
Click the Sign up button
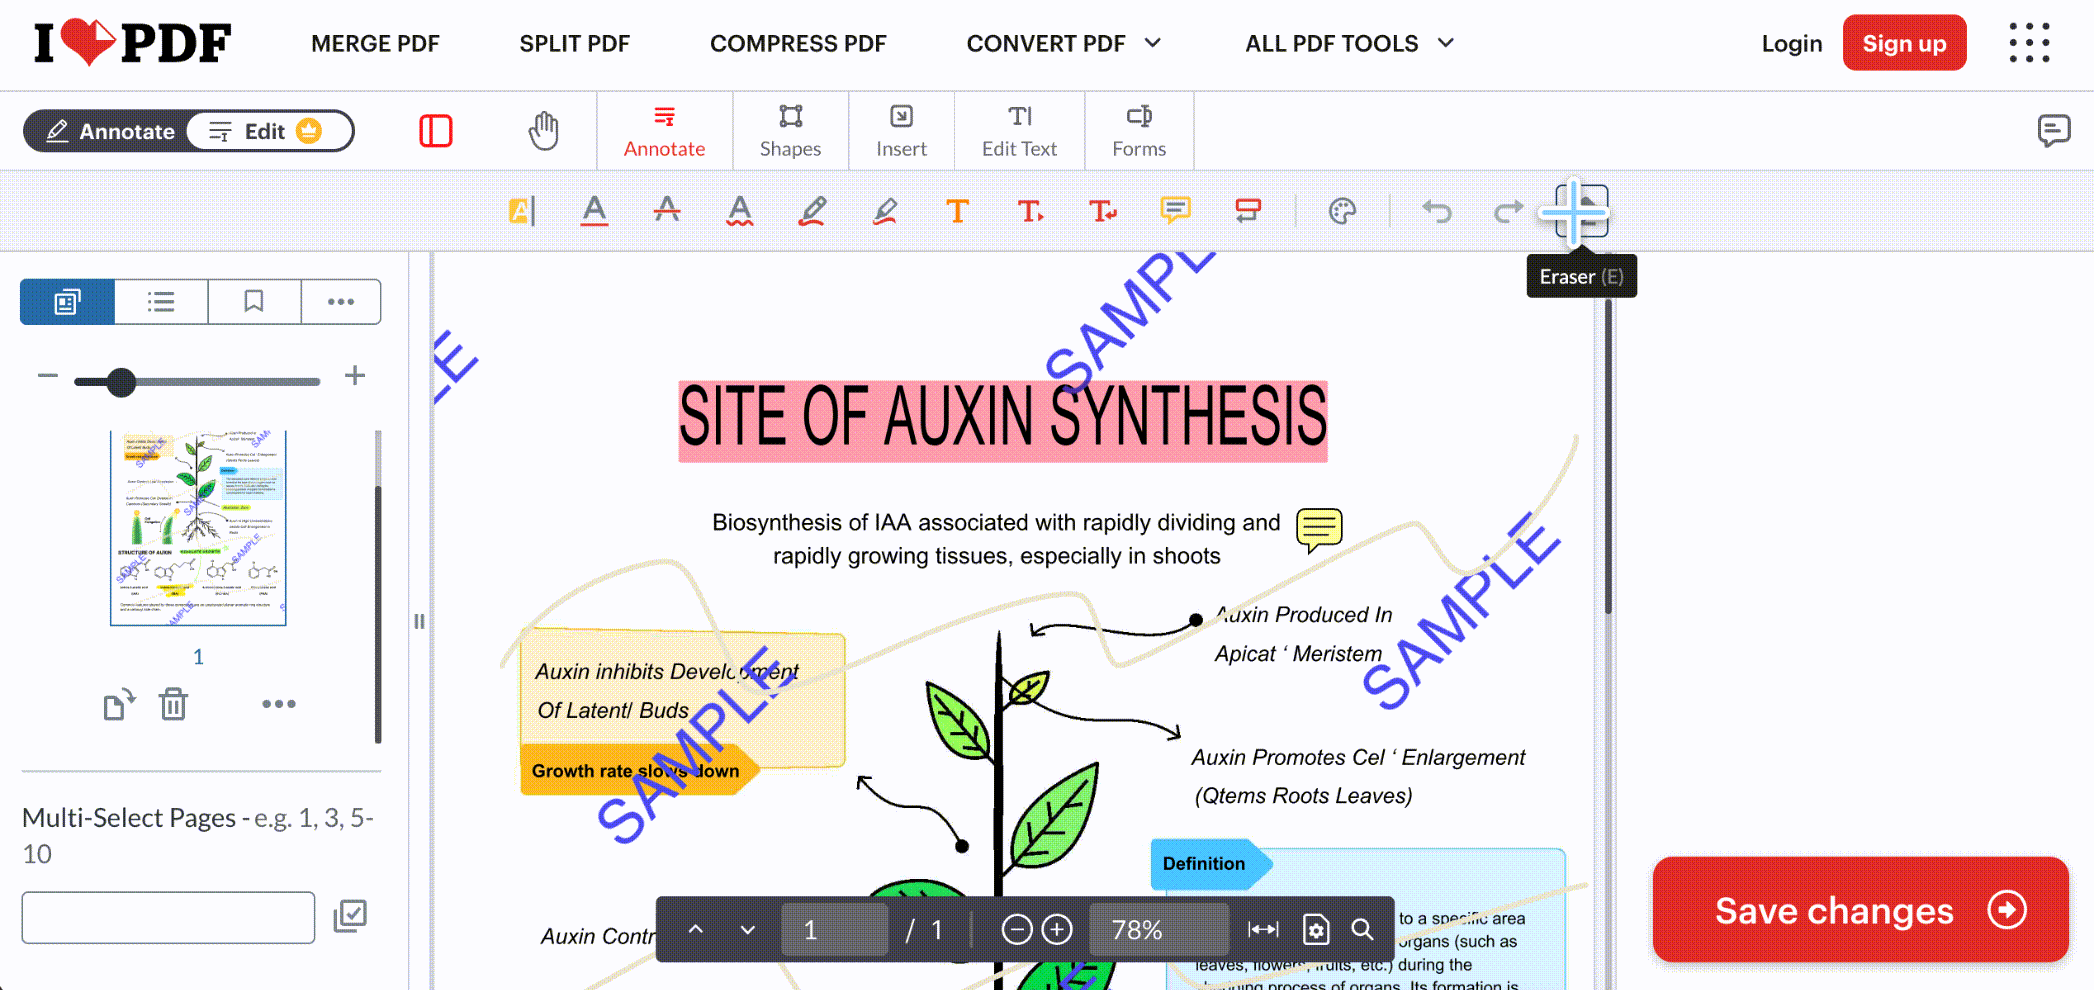pyautogui.click(x=1904, y=43)
